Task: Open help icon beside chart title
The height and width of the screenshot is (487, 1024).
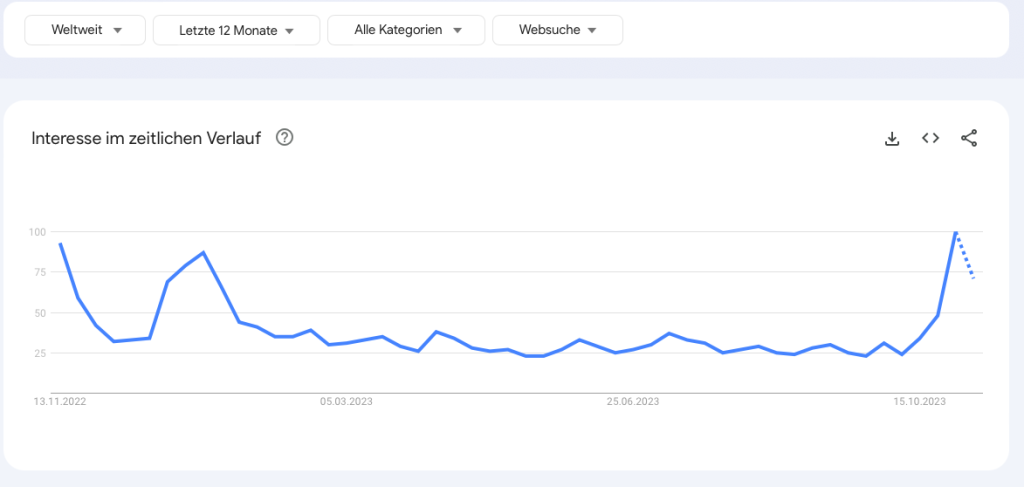Action: tap(284, 138)
